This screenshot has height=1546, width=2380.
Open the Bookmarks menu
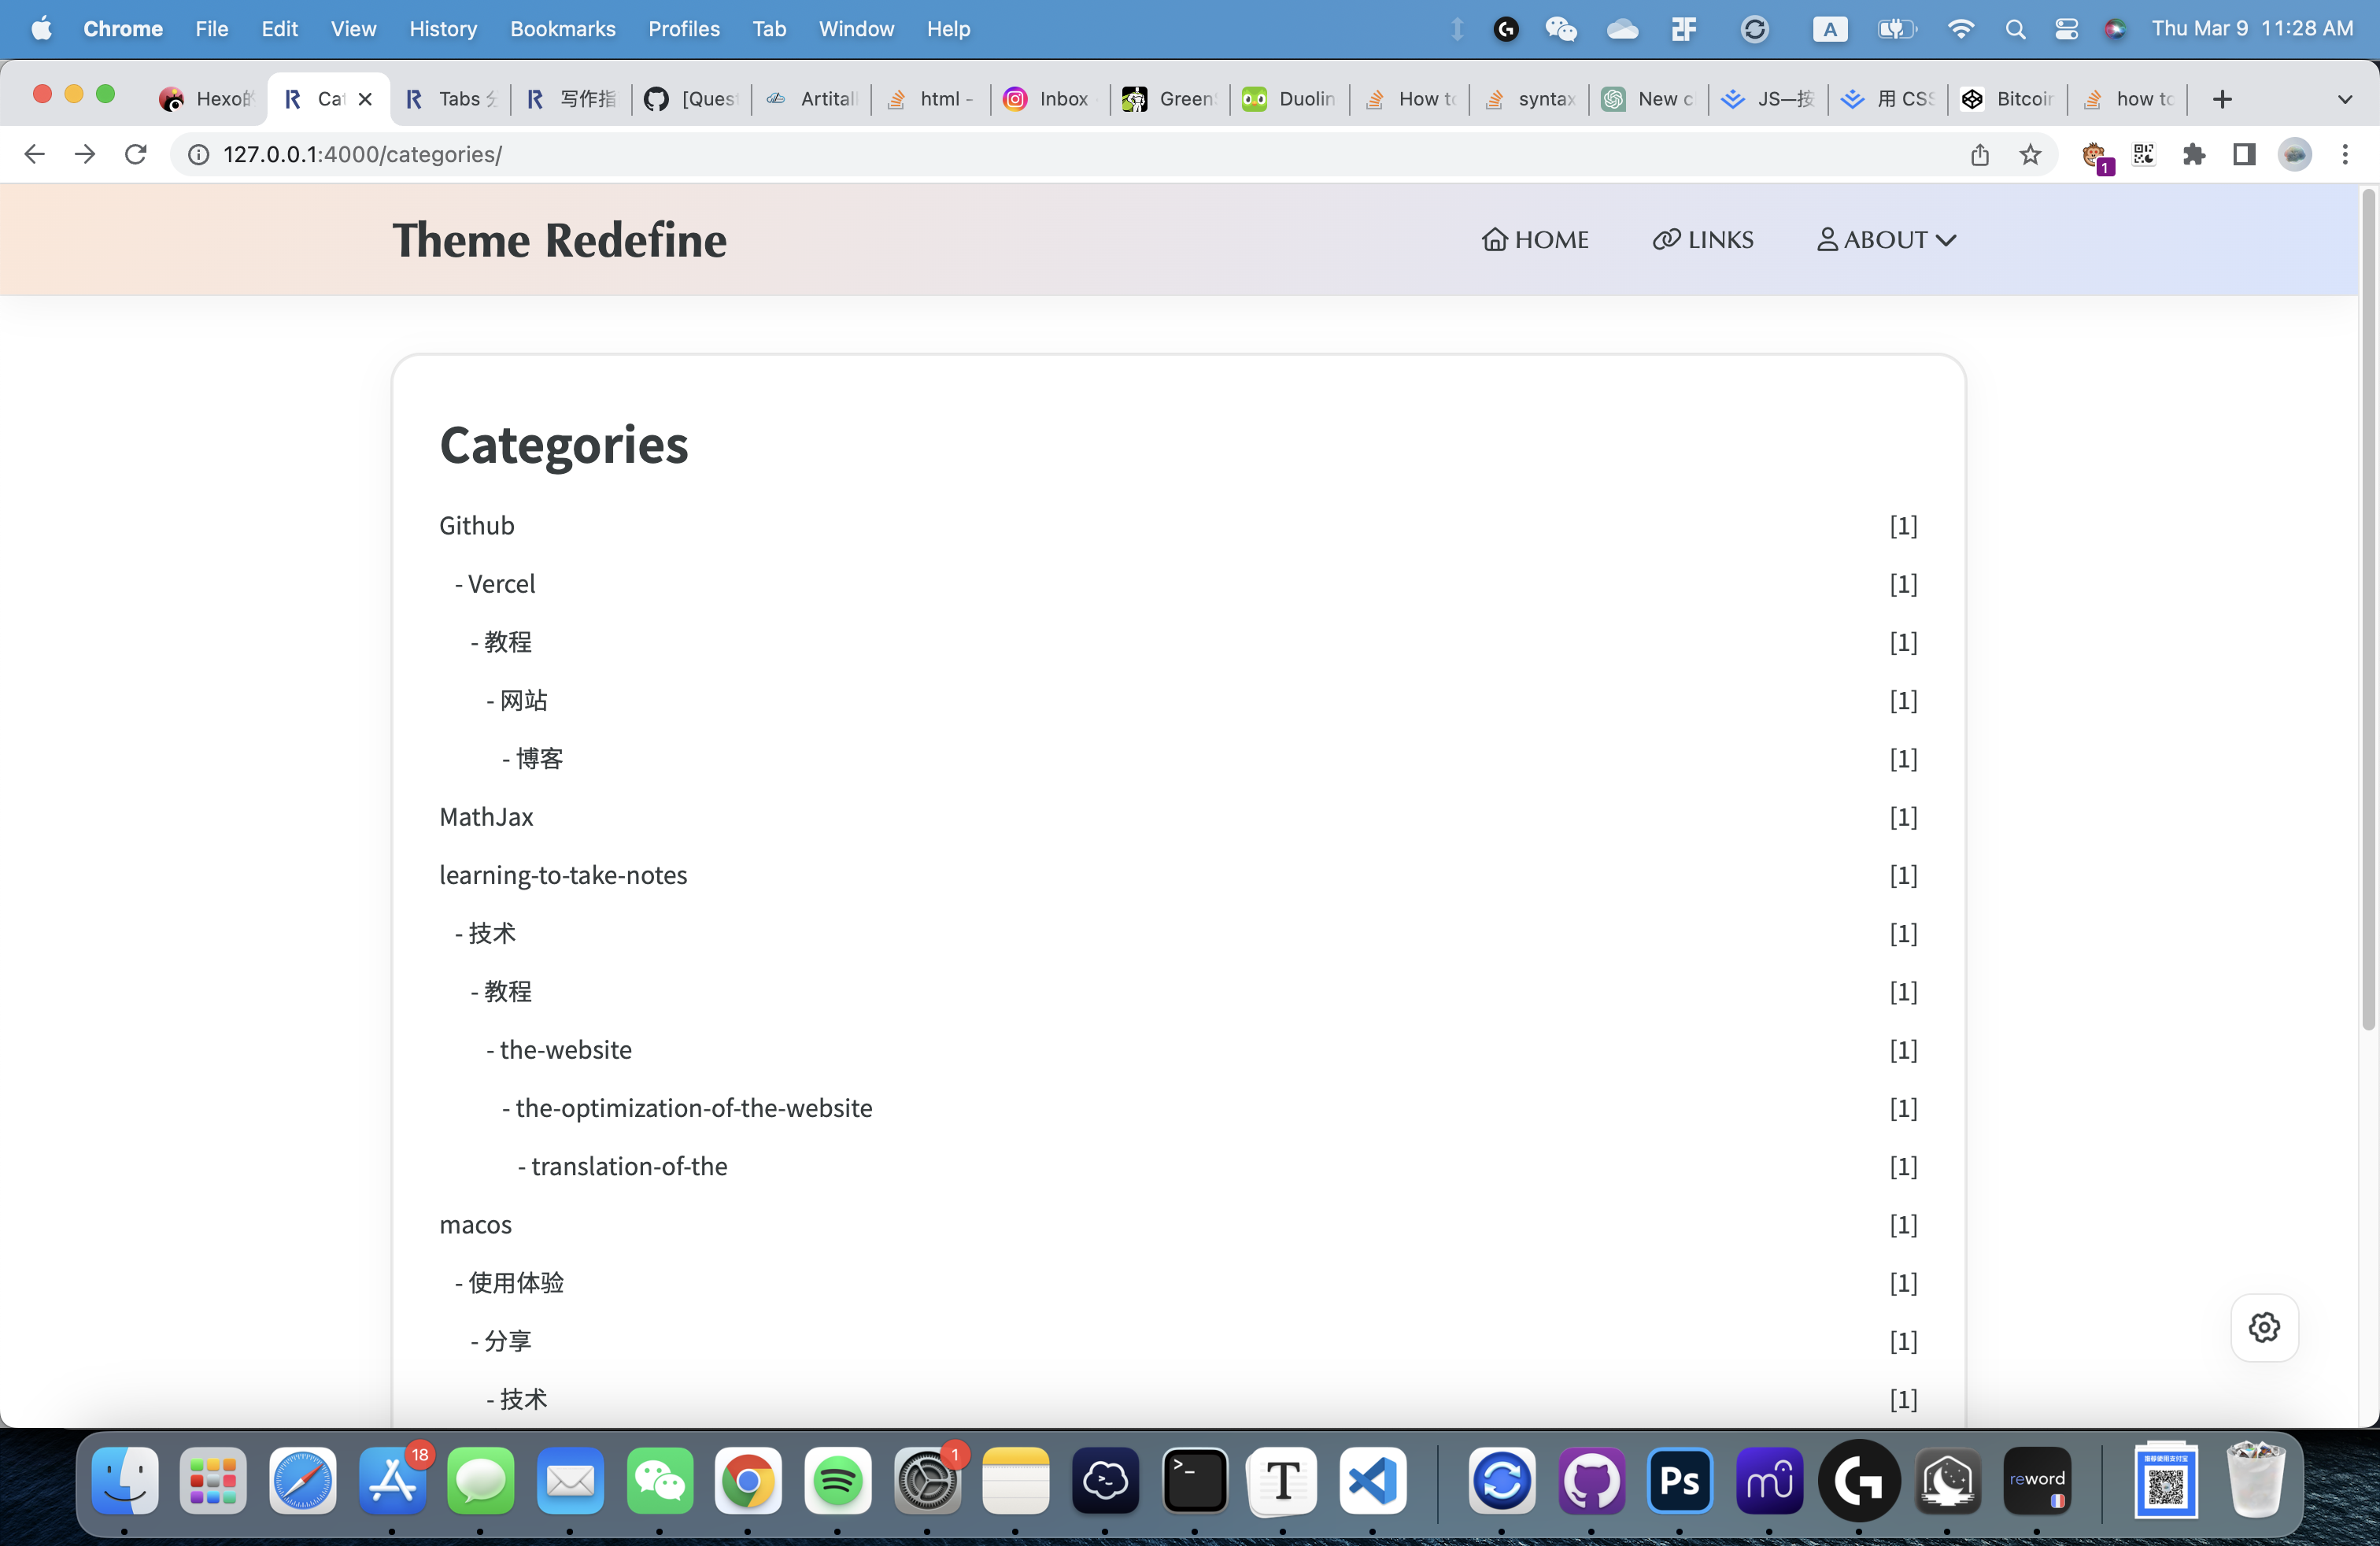pos(562,29)
